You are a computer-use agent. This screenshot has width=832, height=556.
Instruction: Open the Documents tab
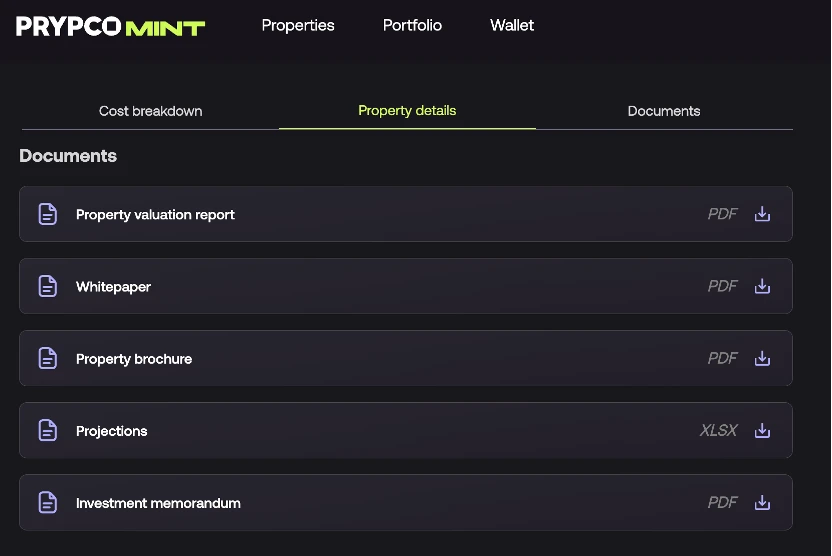click(x=663, y=111)
